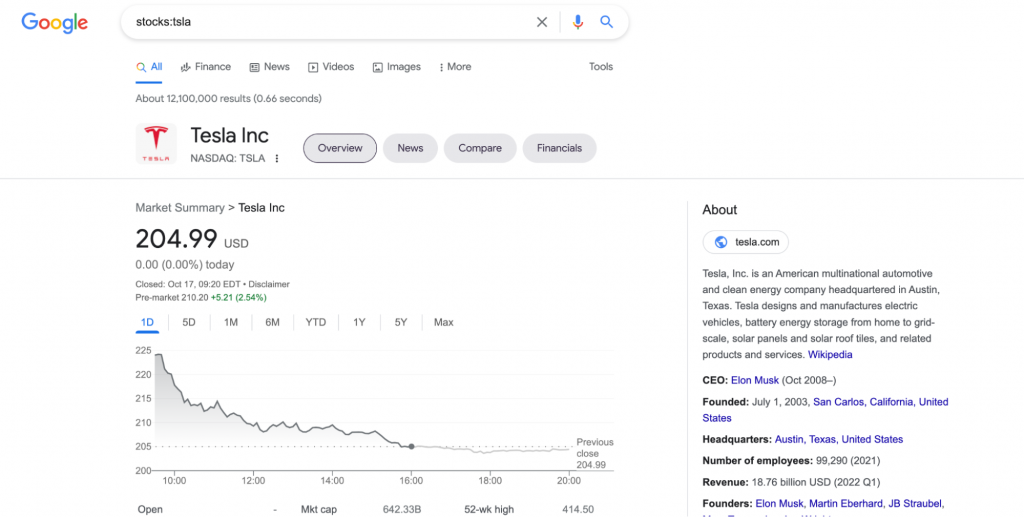Open the Images search tab
This screenshot has height=517, width=1024.
point(397,67)
